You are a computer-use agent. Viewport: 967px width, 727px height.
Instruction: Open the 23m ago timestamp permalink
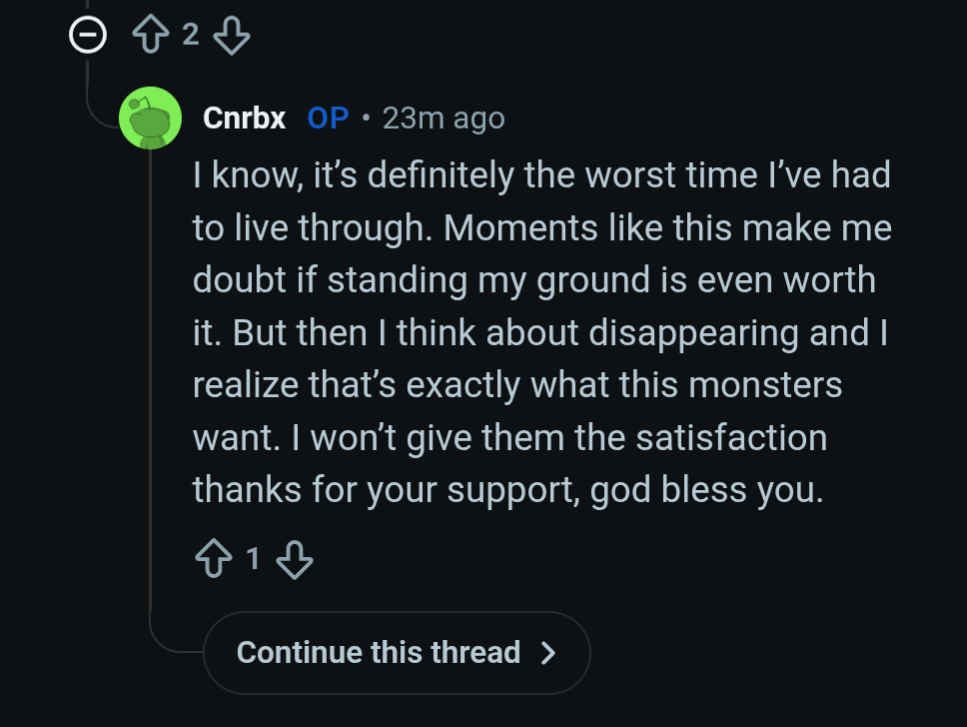click(443, 118)
